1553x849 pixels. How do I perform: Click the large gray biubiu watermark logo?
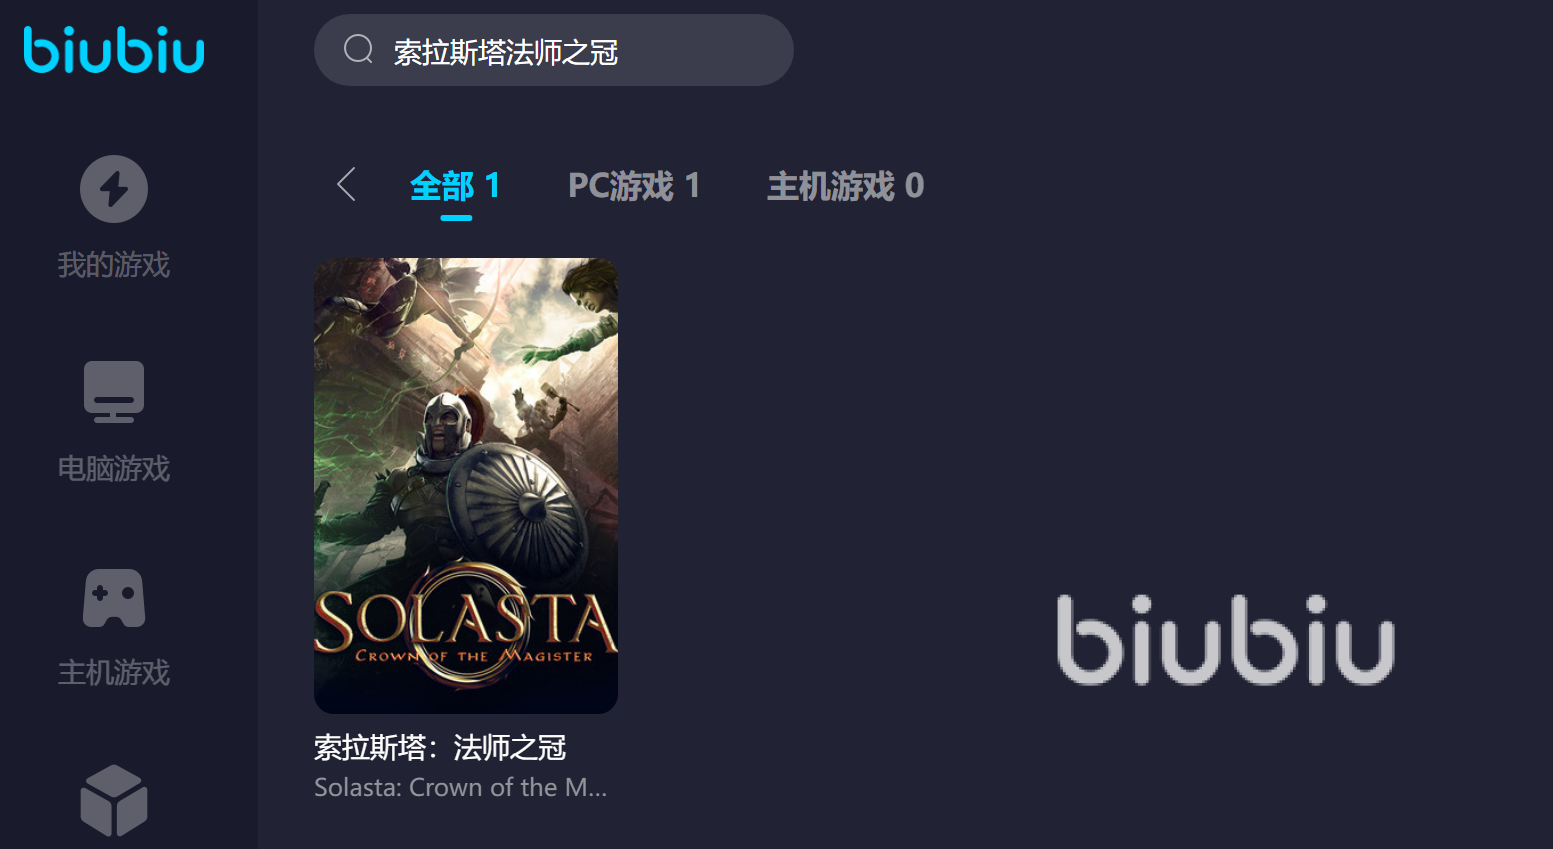(x=1225, y=640)
